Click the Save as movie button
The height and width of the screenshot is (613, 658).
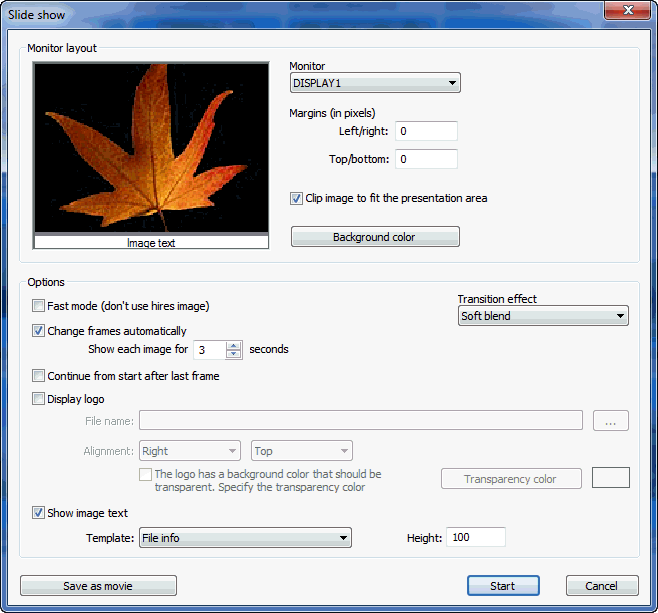click(x=98, y=586)
